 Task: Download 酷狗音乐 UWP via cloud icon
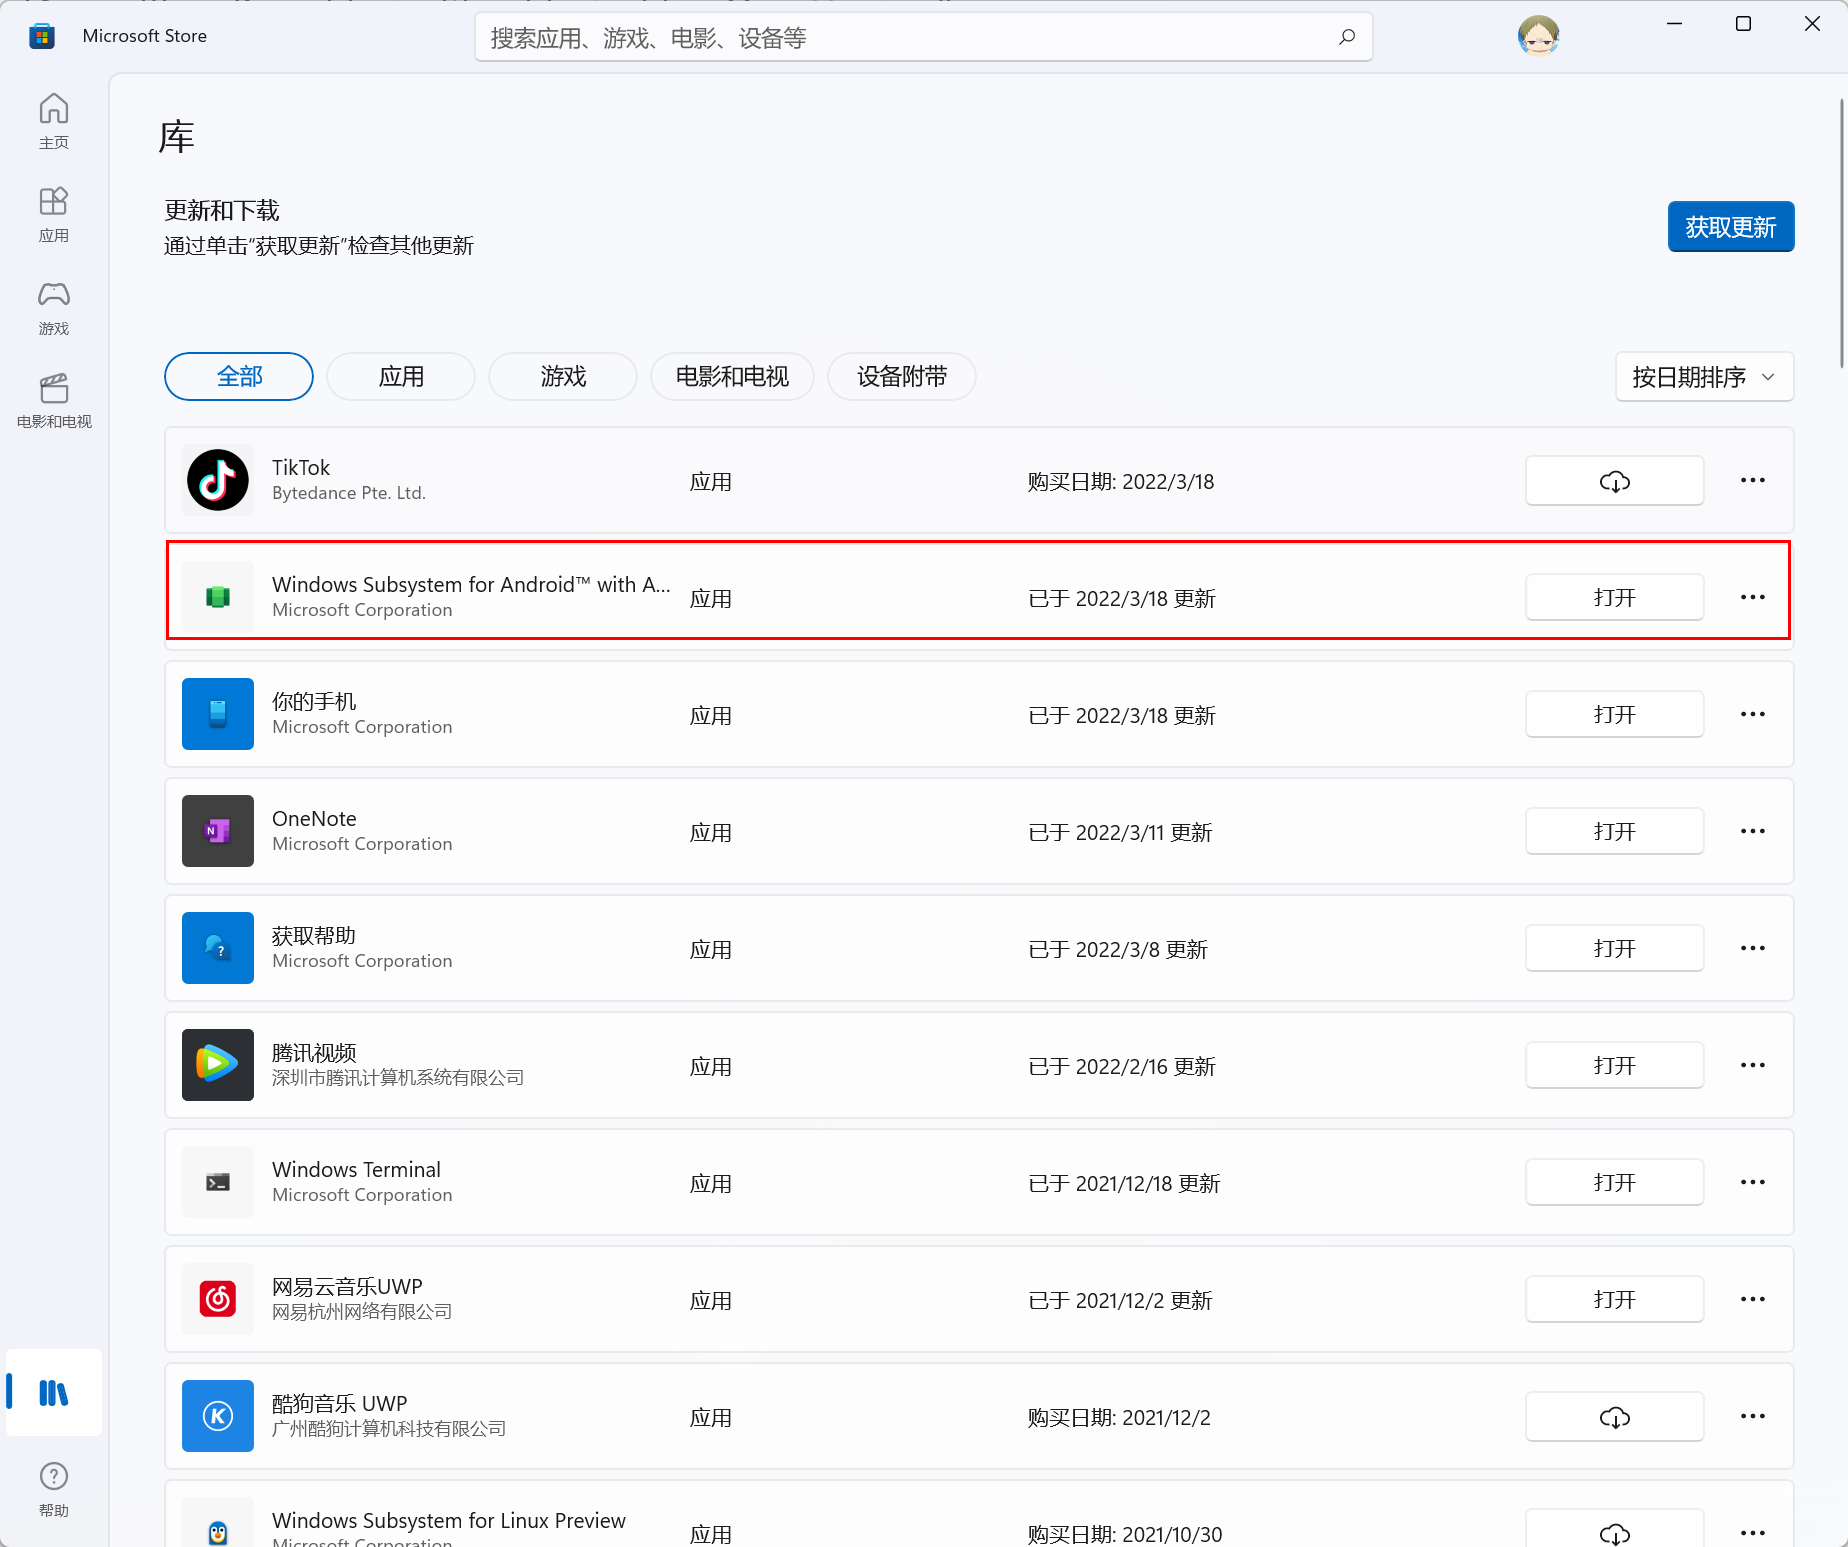[1614, 1417]
